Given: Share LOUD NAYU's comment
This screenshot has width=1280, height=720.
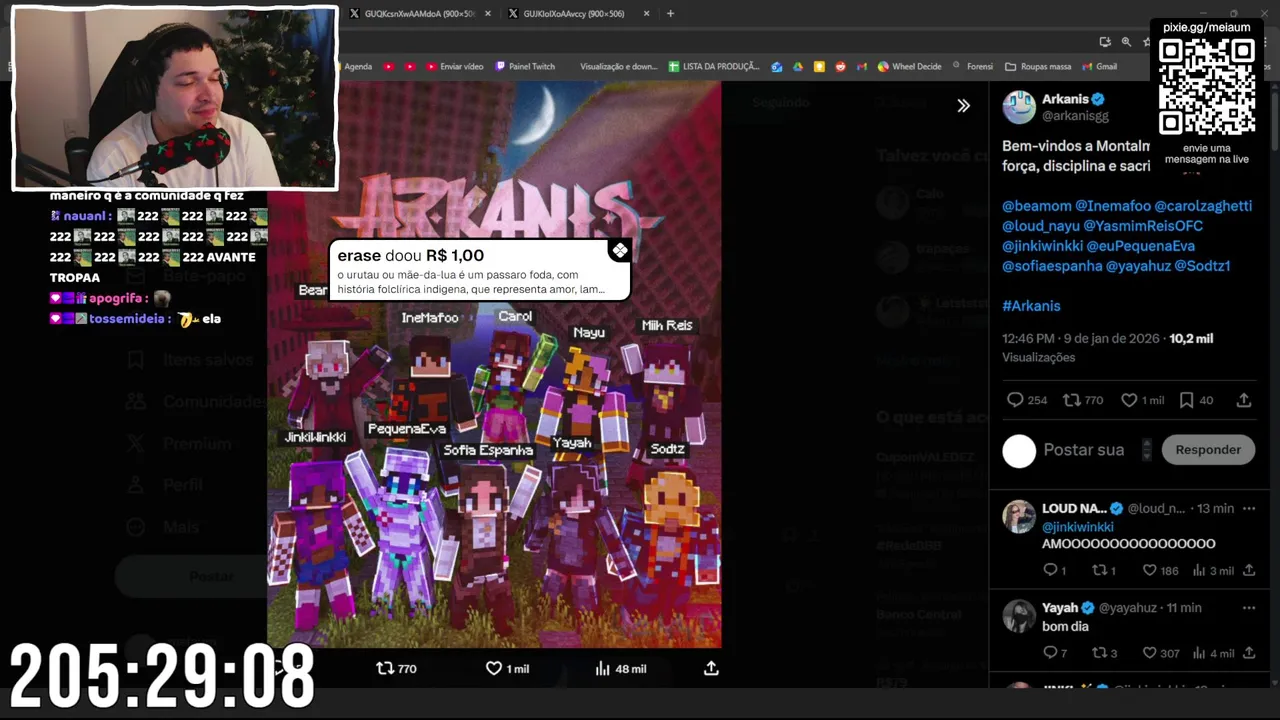Looking at the screenshot, I should [1249, 570].
